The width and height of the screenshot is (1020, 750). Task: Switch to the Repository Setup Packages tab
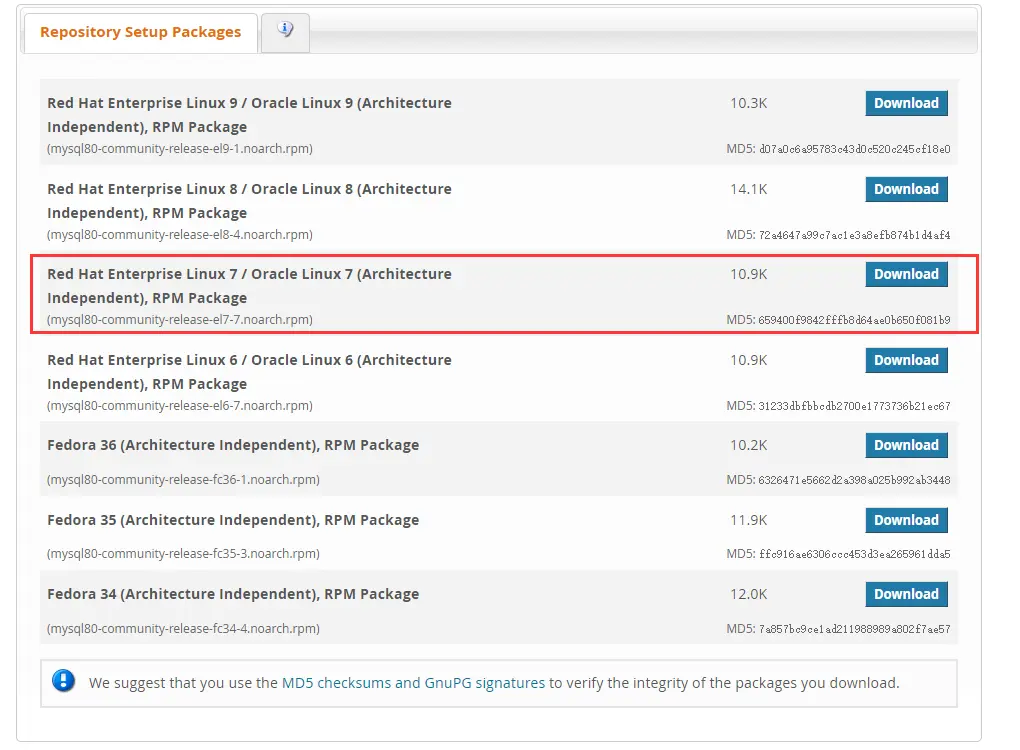pos(140,32)
